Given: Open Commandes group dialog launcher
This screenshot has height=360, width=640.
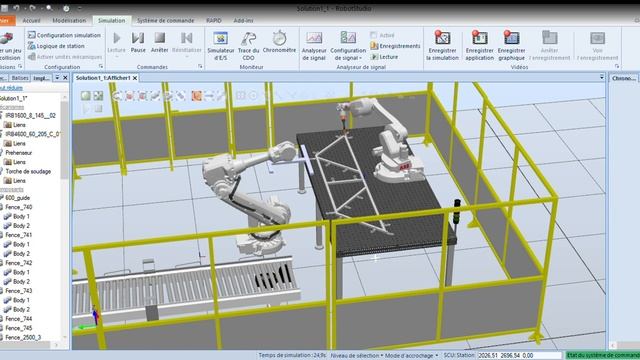Looking at the screenshot, I should click(200, 66).
